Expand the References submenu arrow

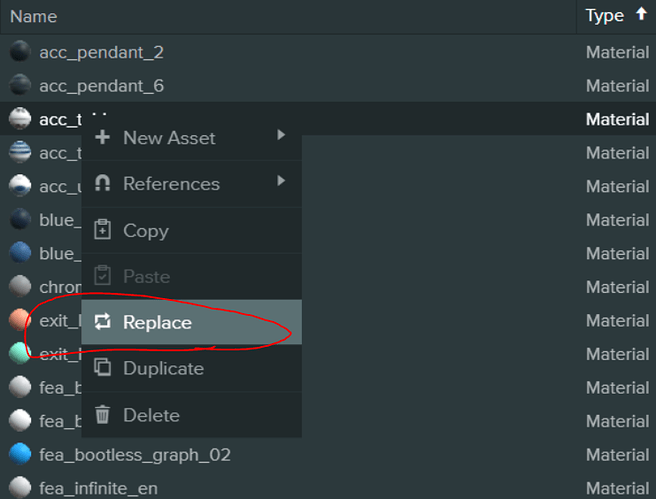(x=281, y=181)
